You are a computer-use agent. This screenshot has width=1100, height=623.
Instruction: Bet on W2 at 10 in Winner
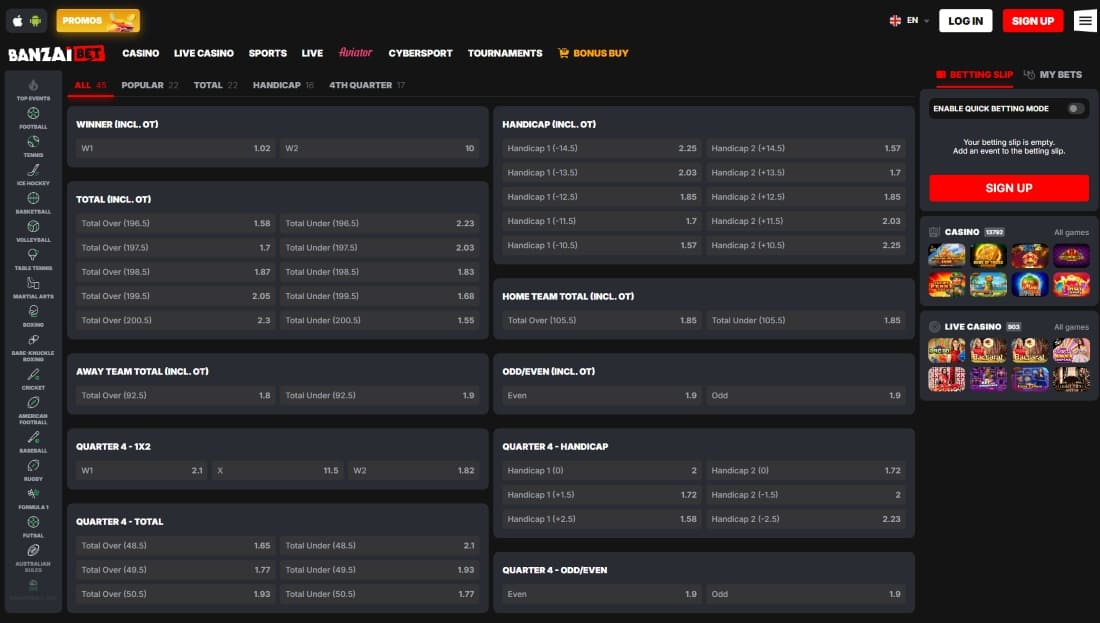[380, 149]
